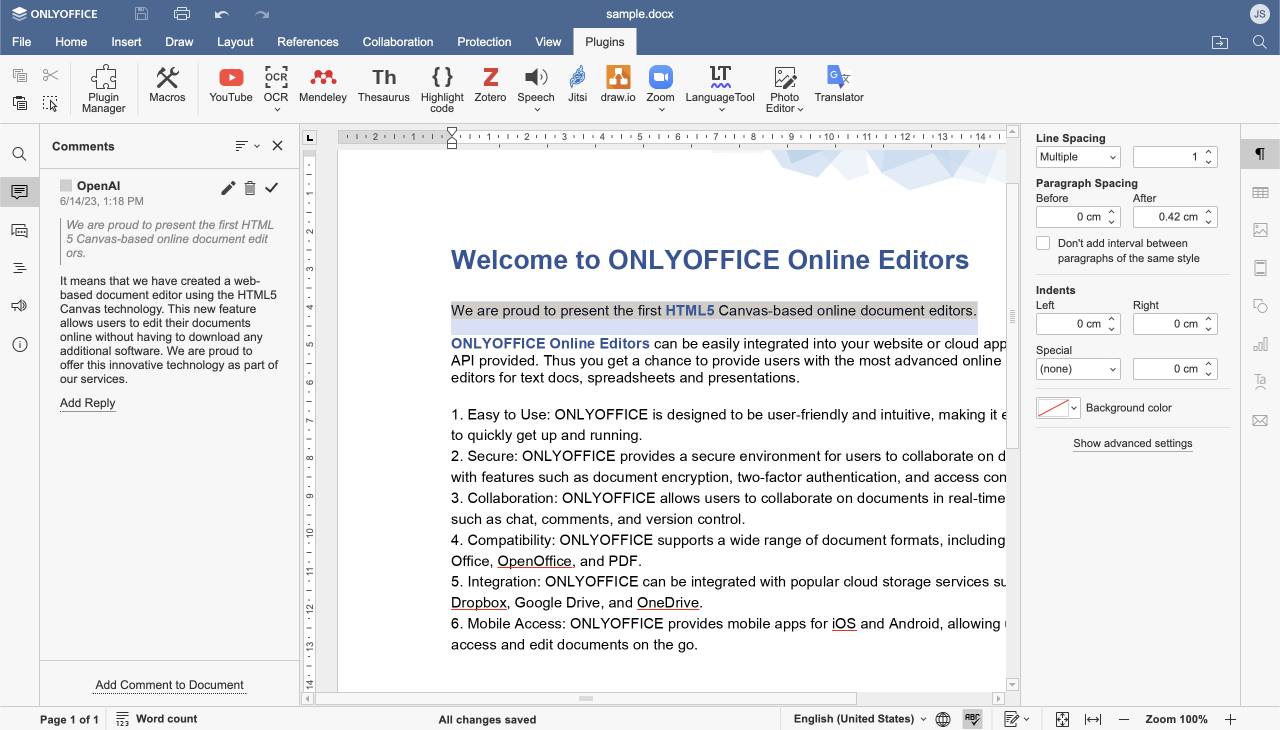Open image settings in right sidebar

pos(1260,230)
